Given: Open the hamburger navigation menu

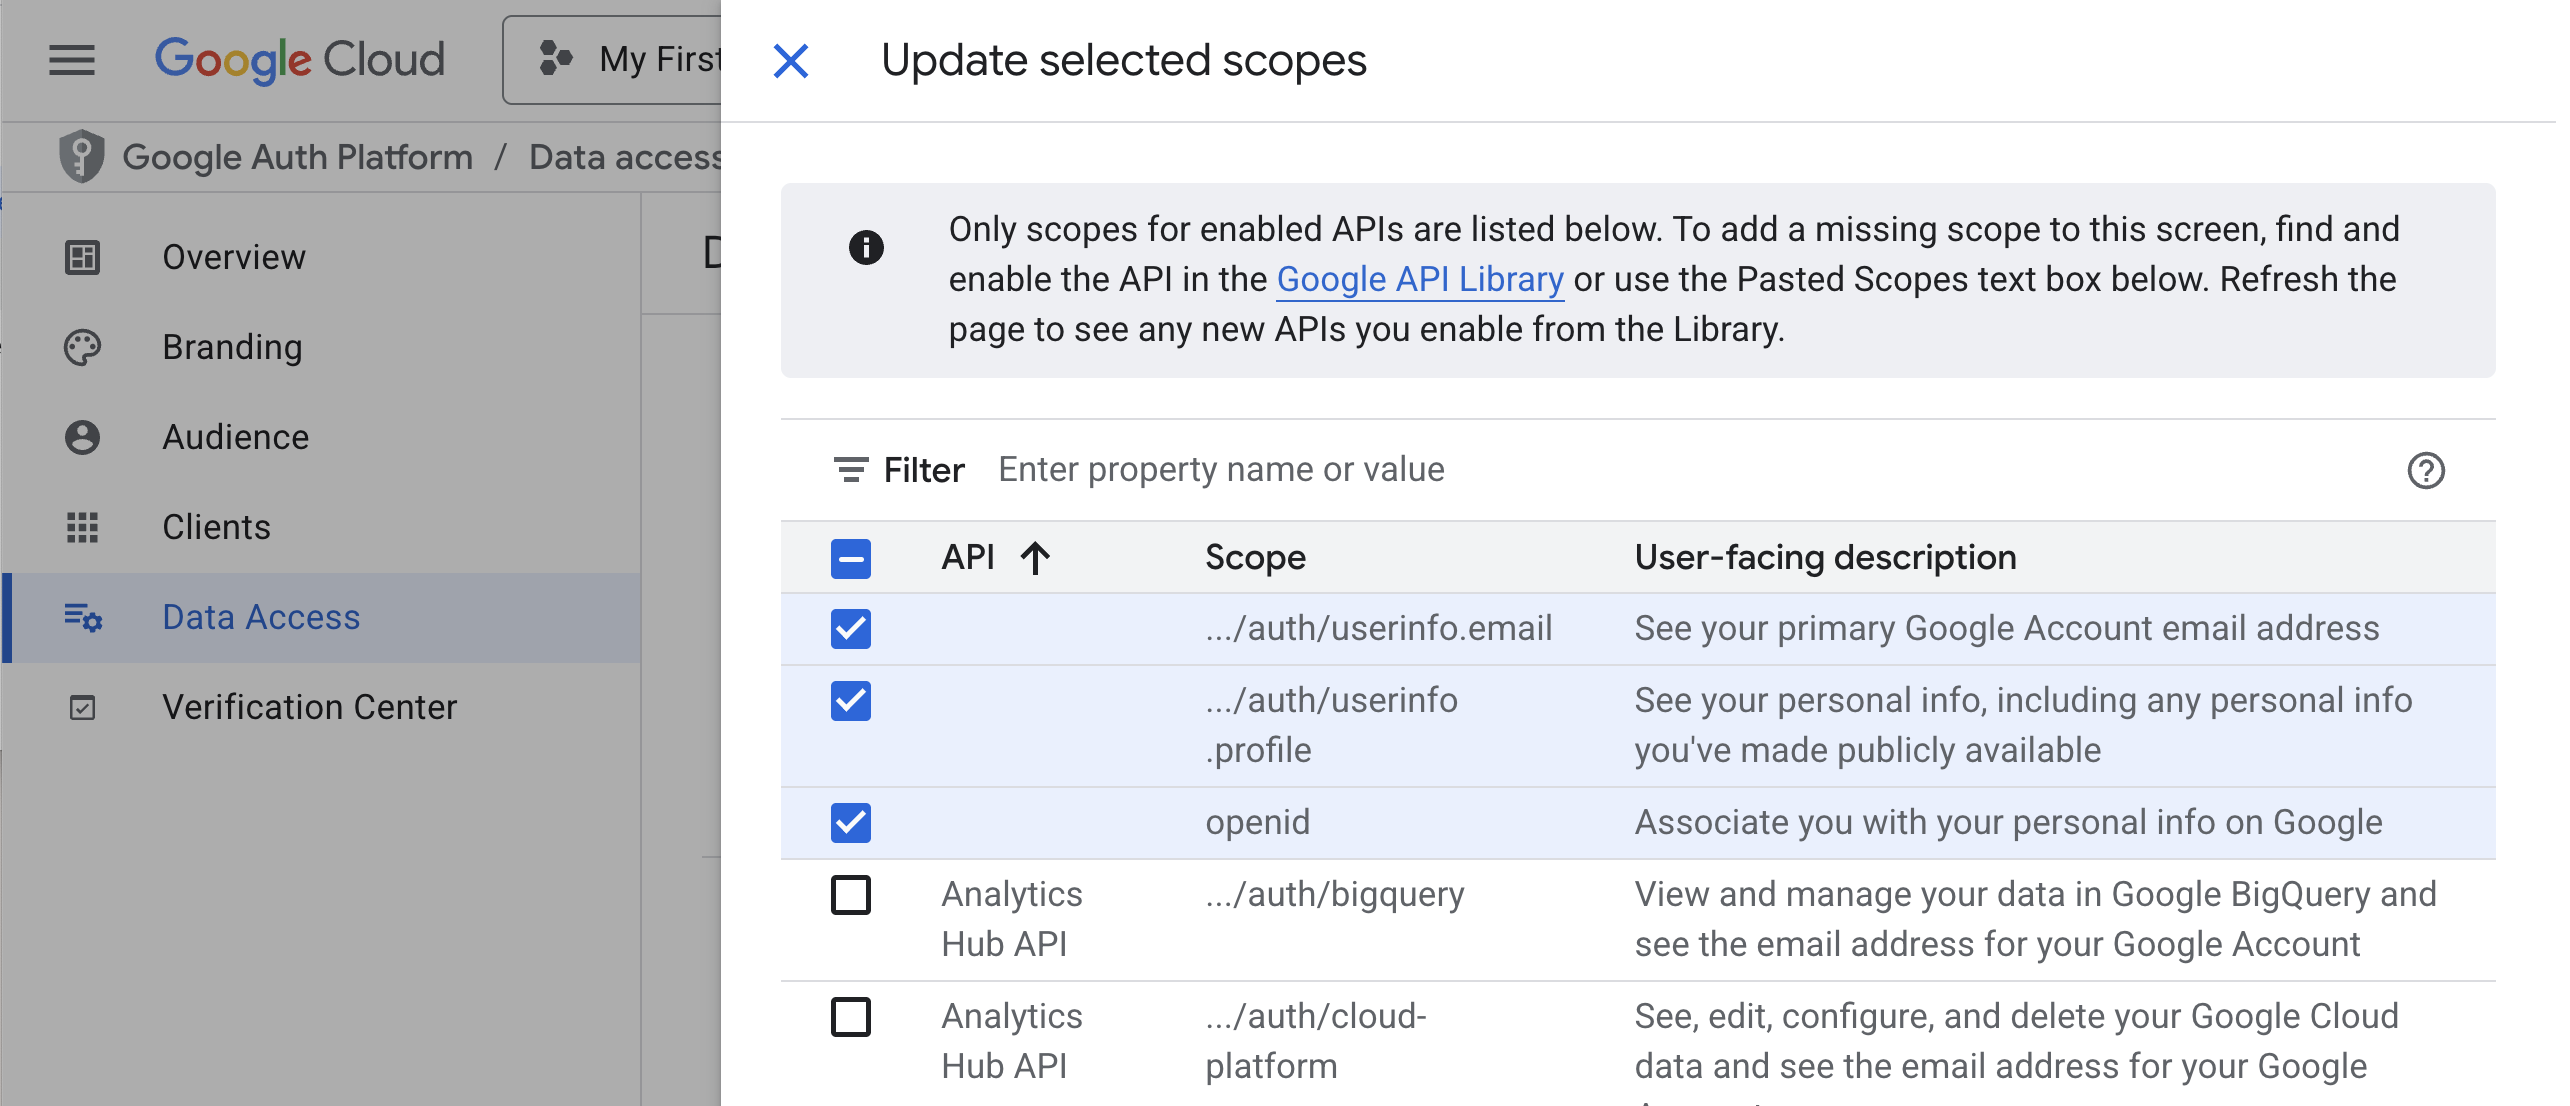Looking at the screenshot, I should click(x=72, y=60).
